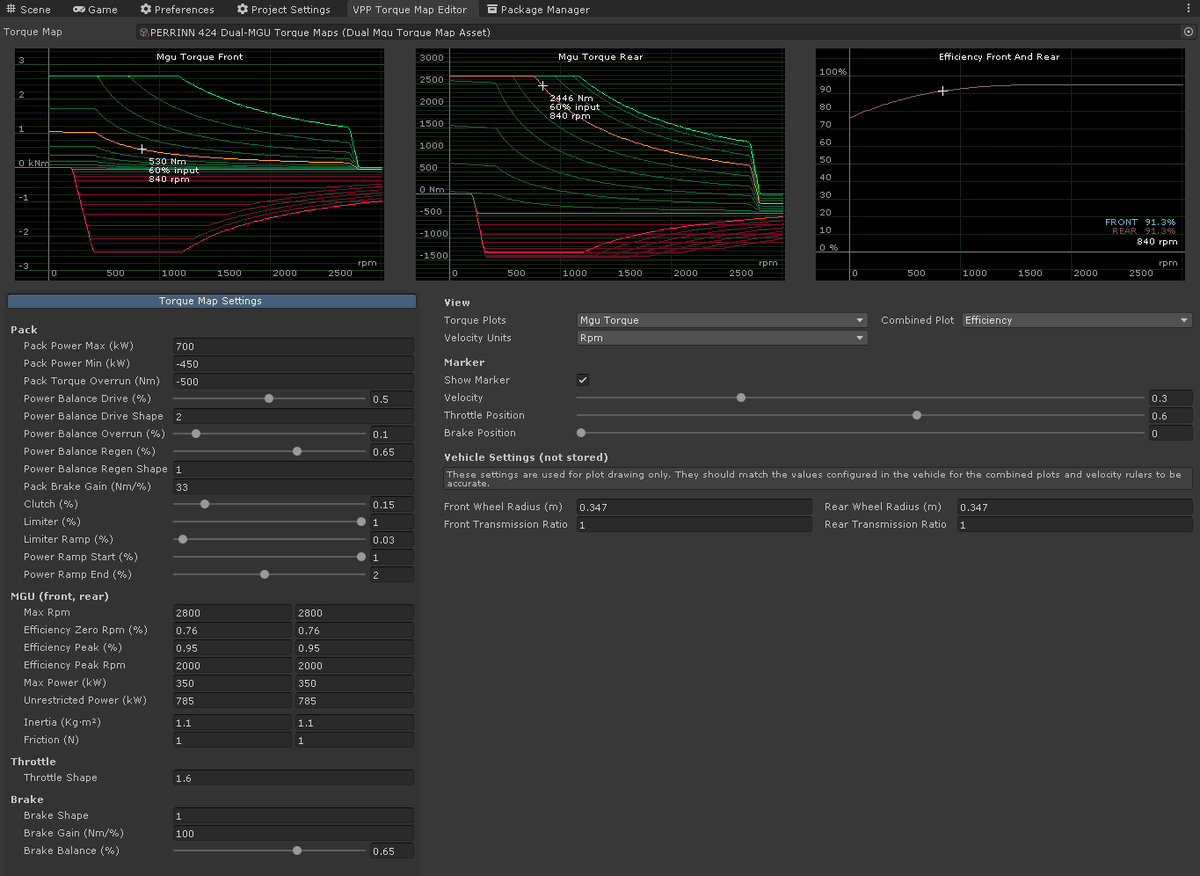Viewport: 1200px width, 876px height.
Task: Click the Game tab controller icon
Action: tap(78, 9)
